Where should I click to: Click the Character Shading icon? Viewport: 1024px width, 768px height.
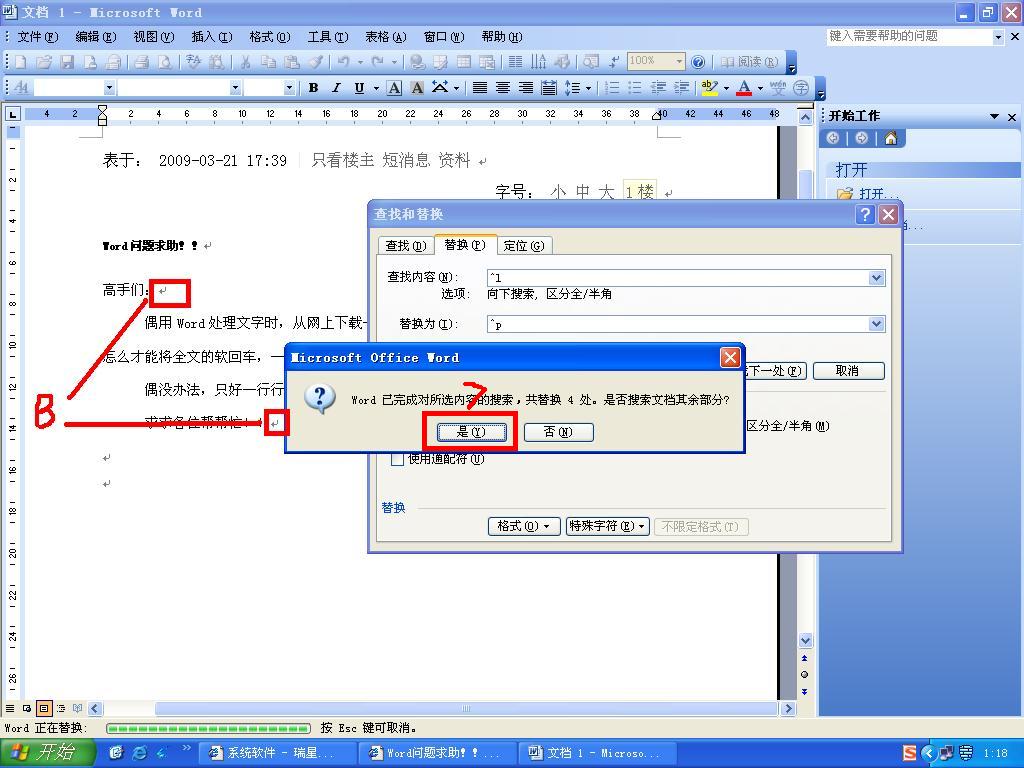coord(417,88)
